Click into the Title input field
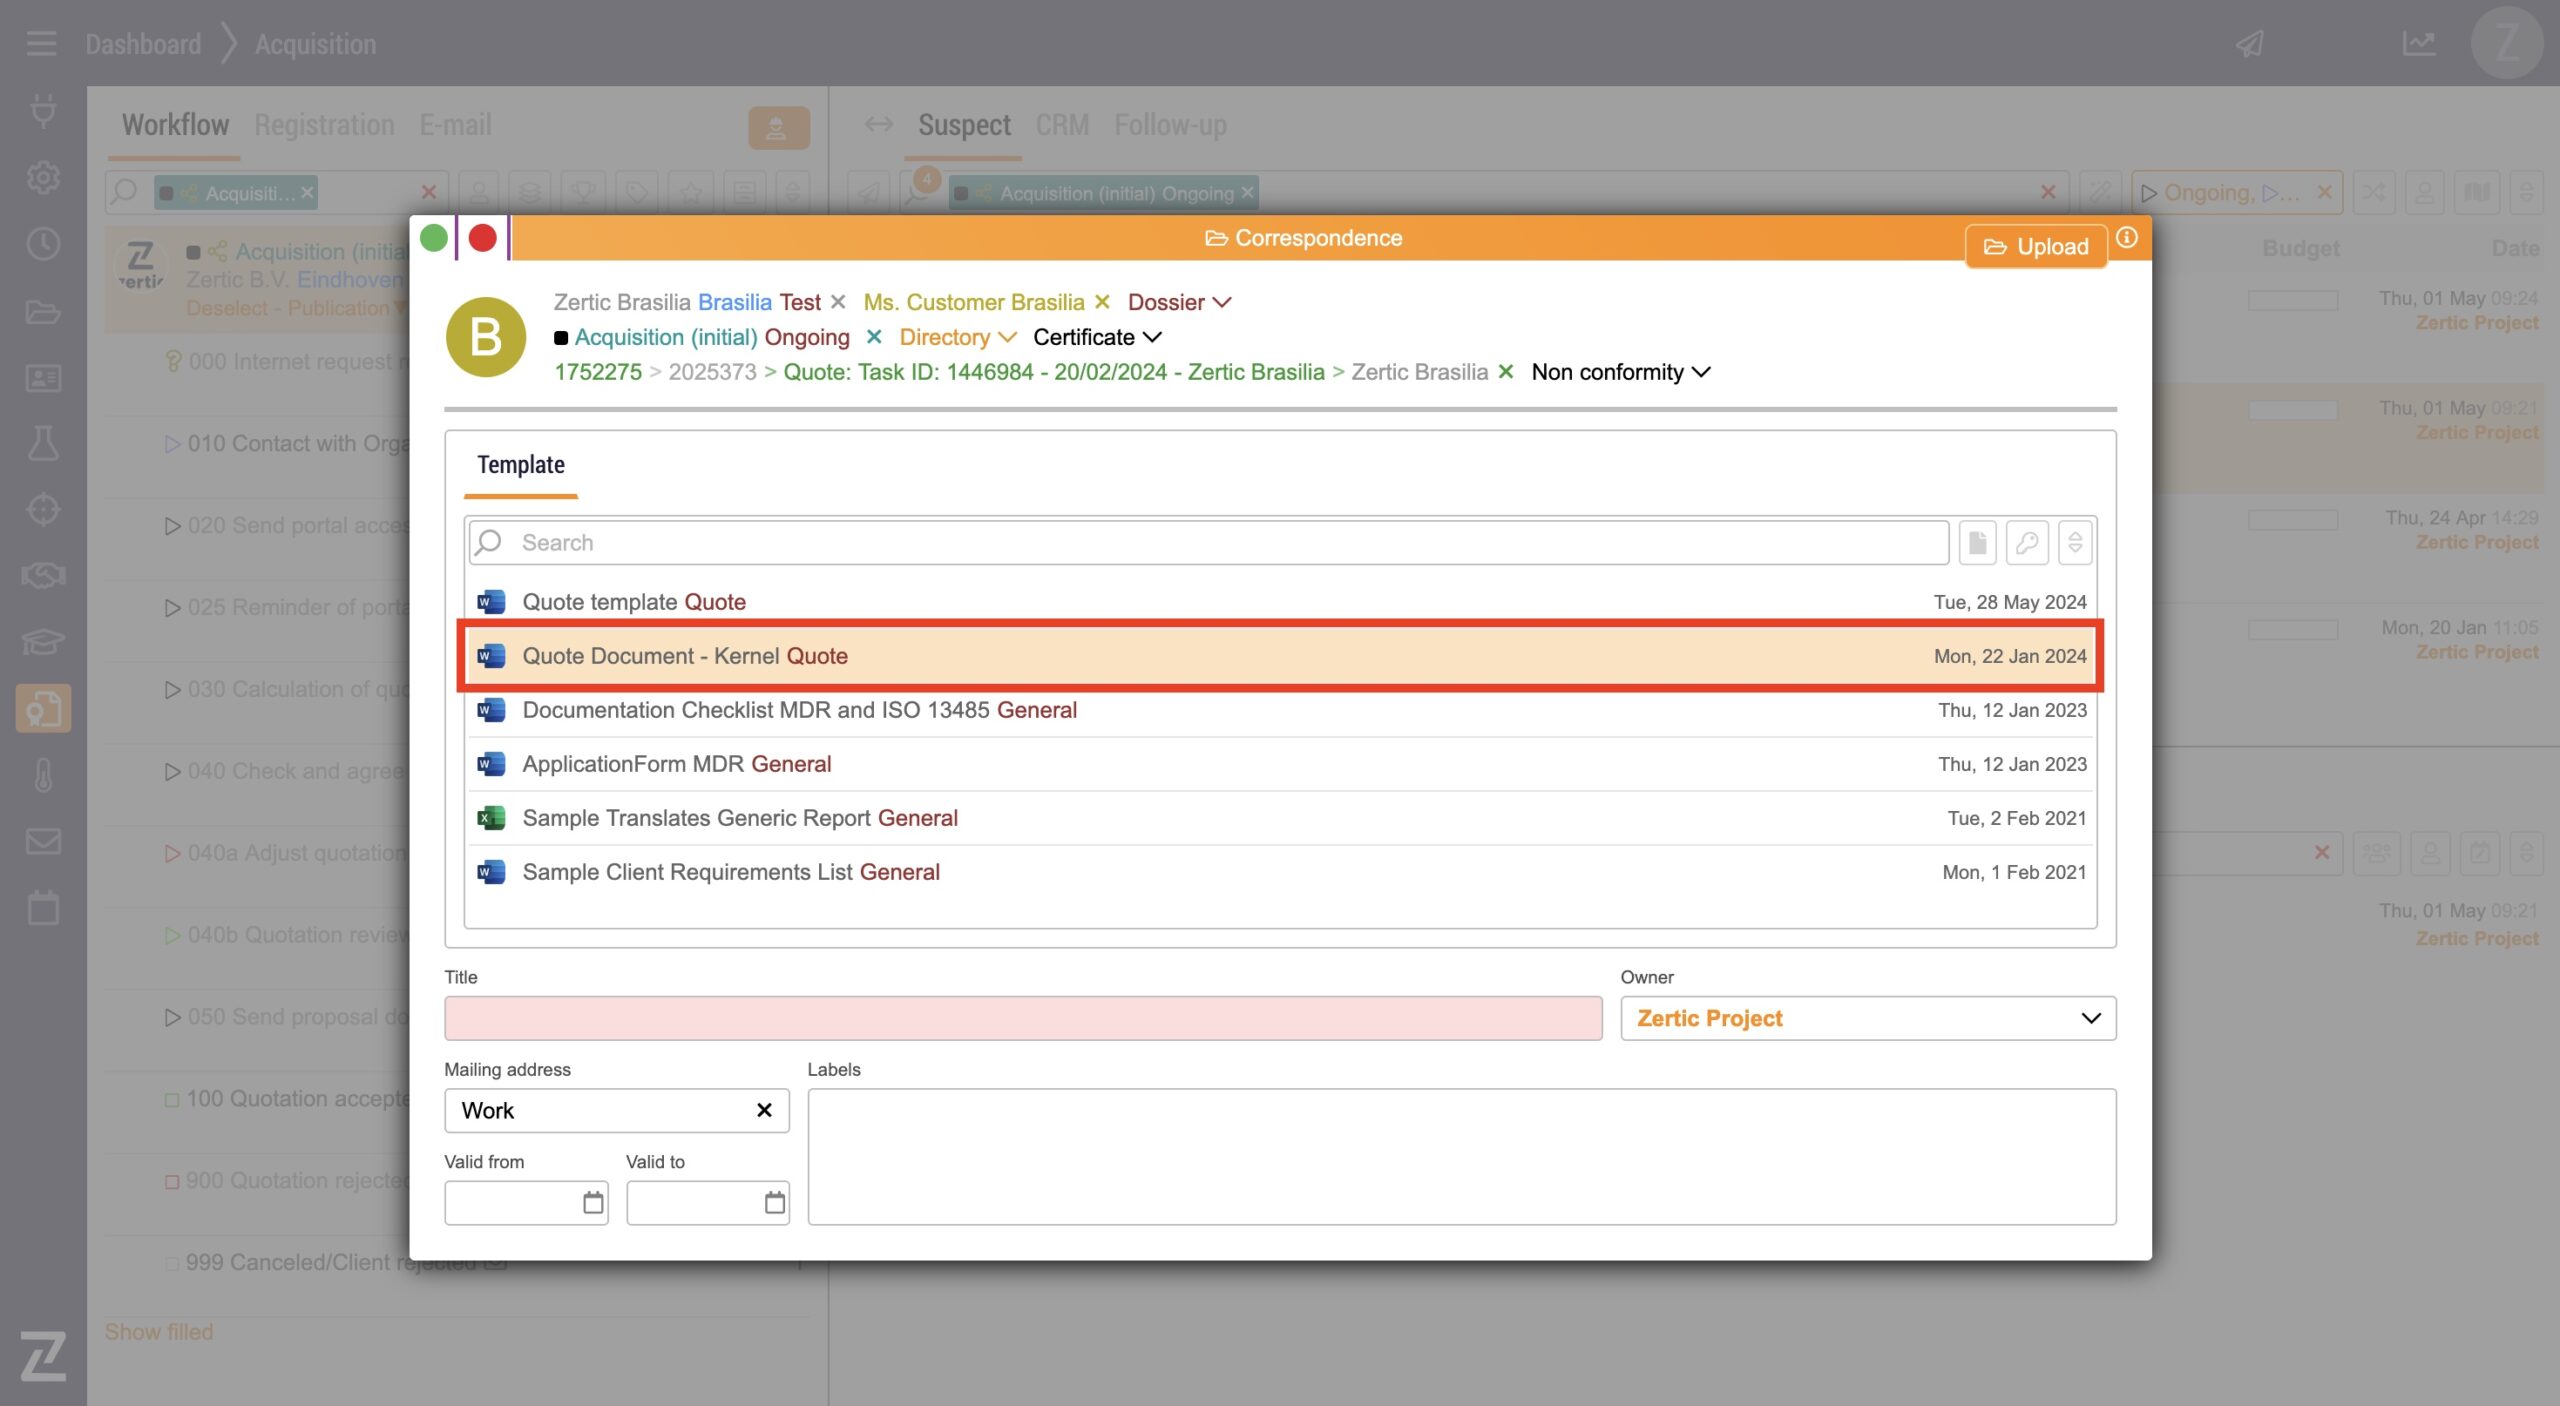 (1022, 1018)
